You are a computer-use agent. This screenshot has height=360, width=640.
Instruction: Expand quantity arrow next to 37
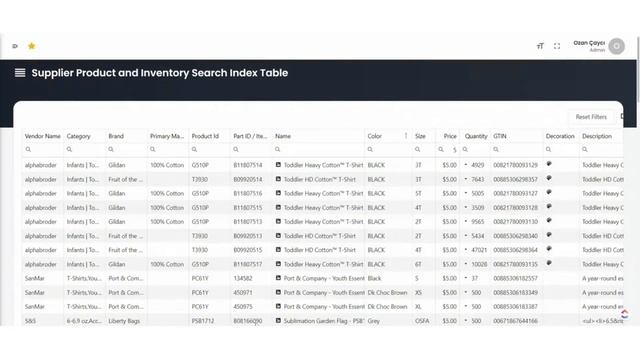pyautogui.click(x=466, y=278)
